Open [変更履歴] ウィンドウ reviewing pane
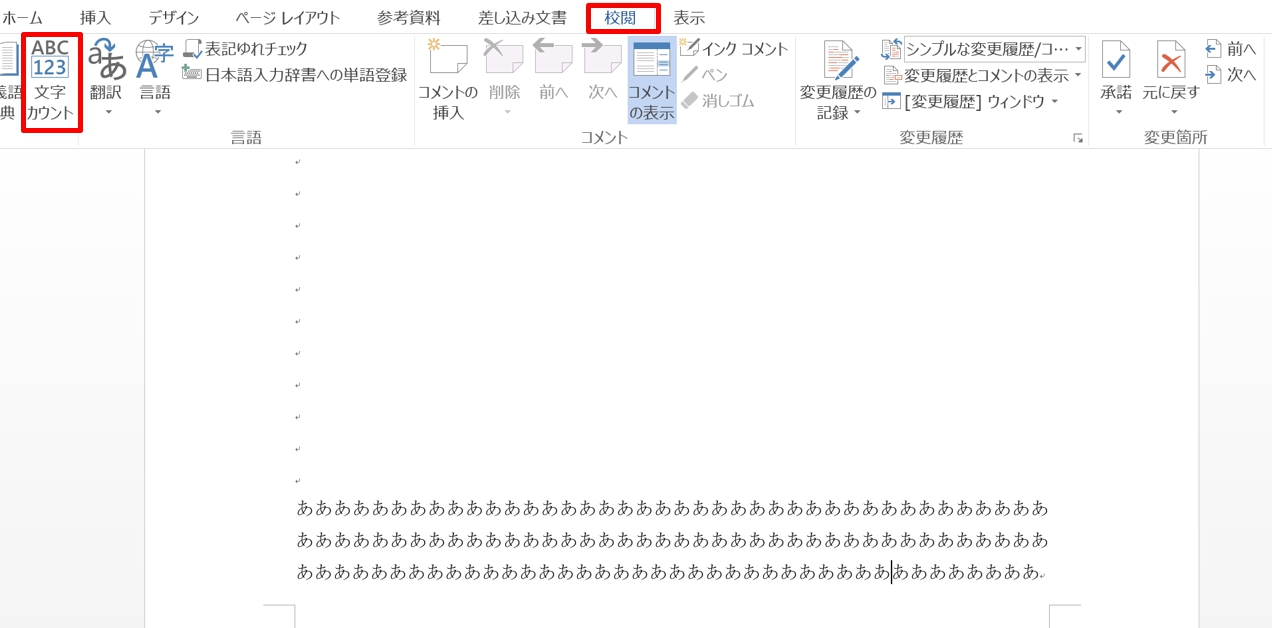This screenshot has width=1272, height=628. pos(970,101)
